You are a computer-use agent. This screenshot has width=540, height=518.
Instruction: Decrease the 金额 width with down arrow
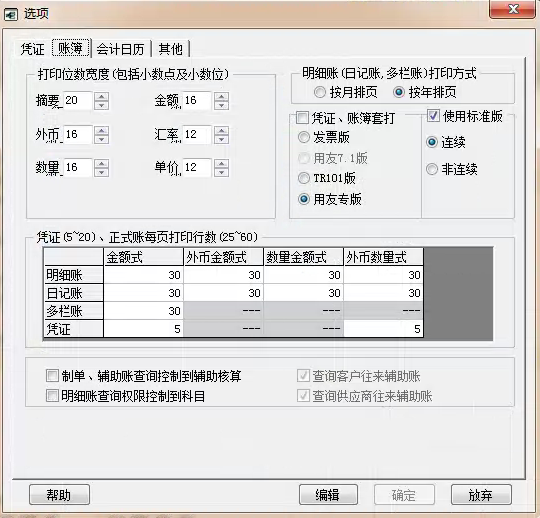221,105
